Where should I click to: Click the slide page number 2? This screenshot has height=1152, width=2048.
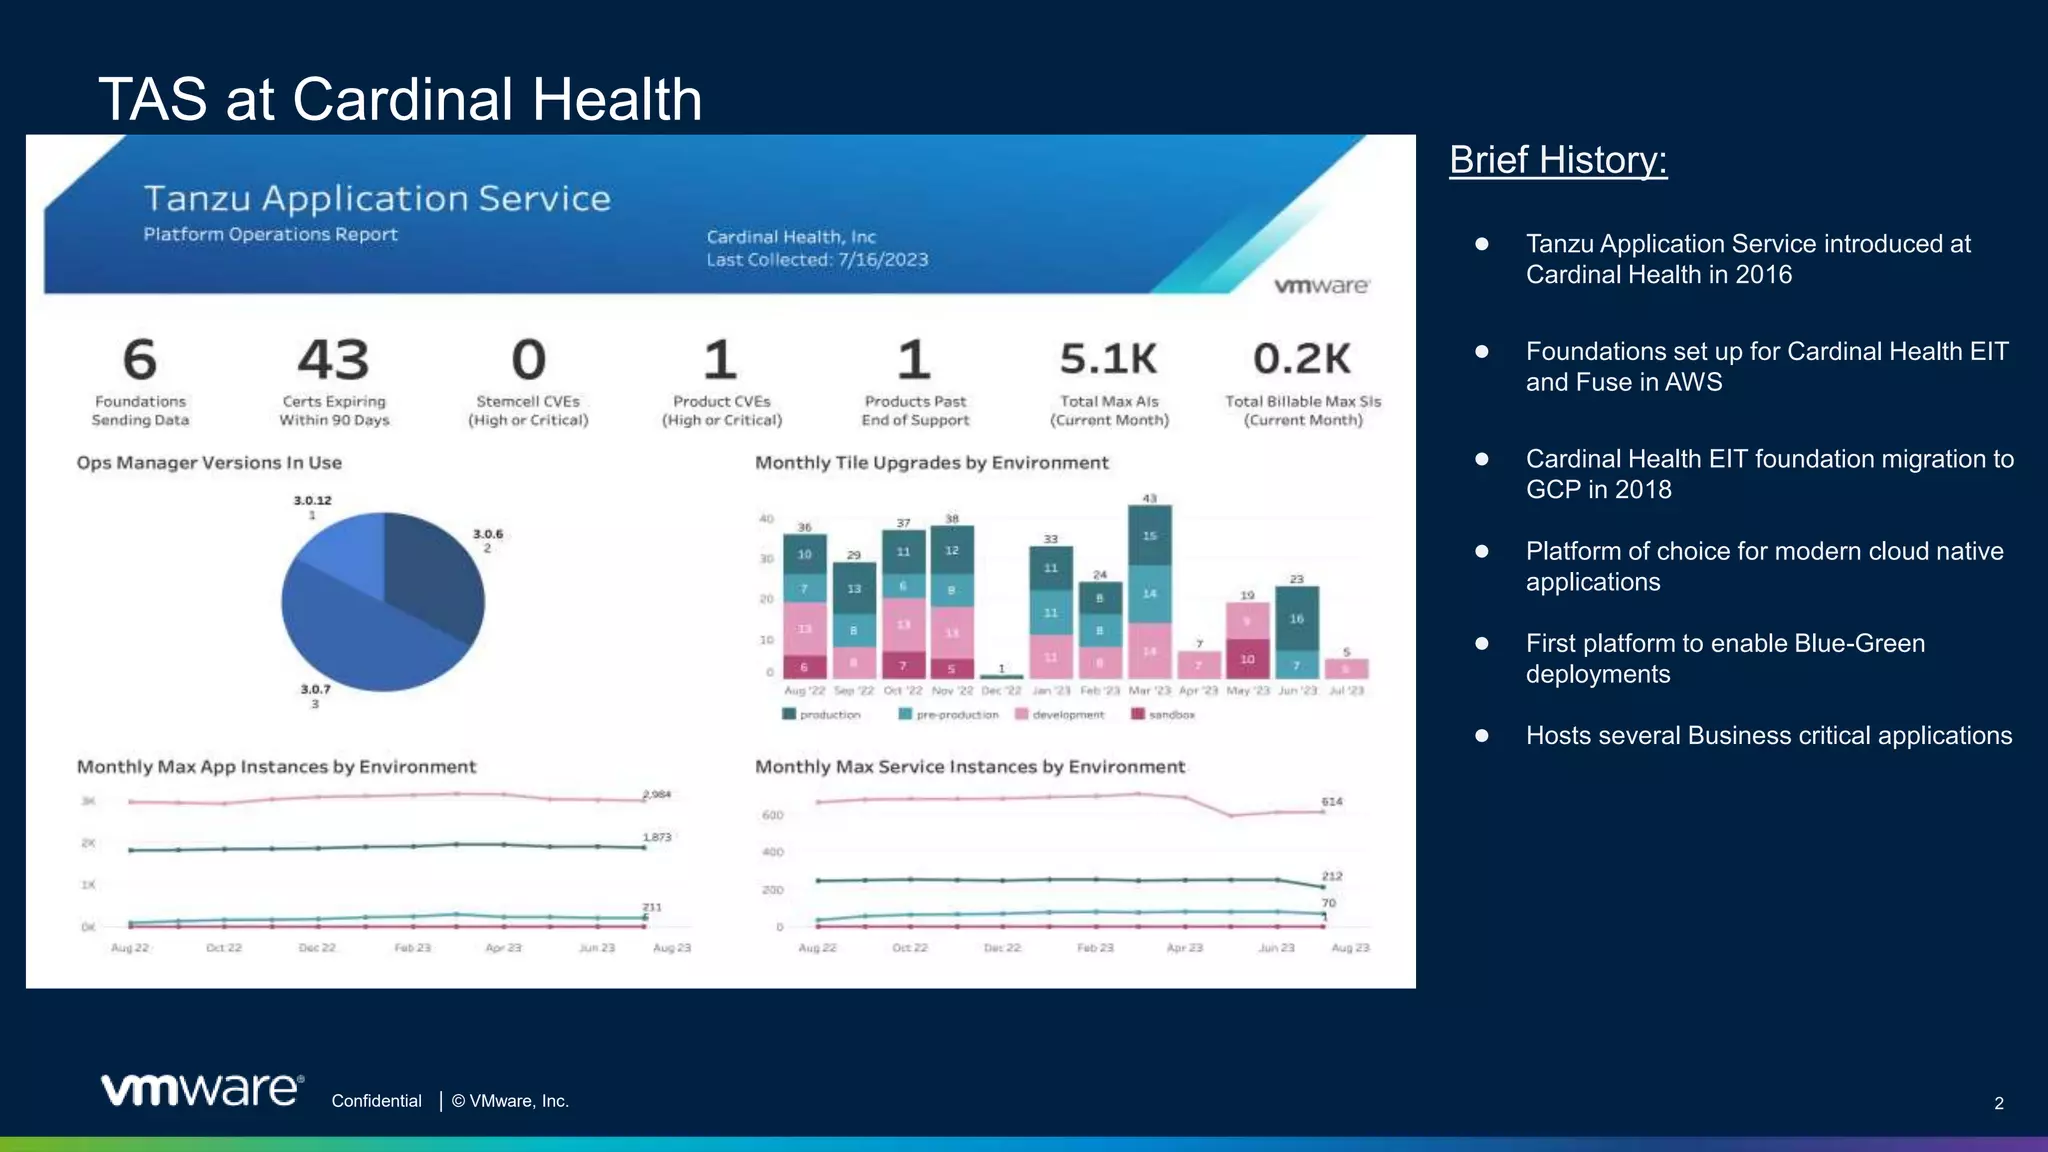1998,1103
